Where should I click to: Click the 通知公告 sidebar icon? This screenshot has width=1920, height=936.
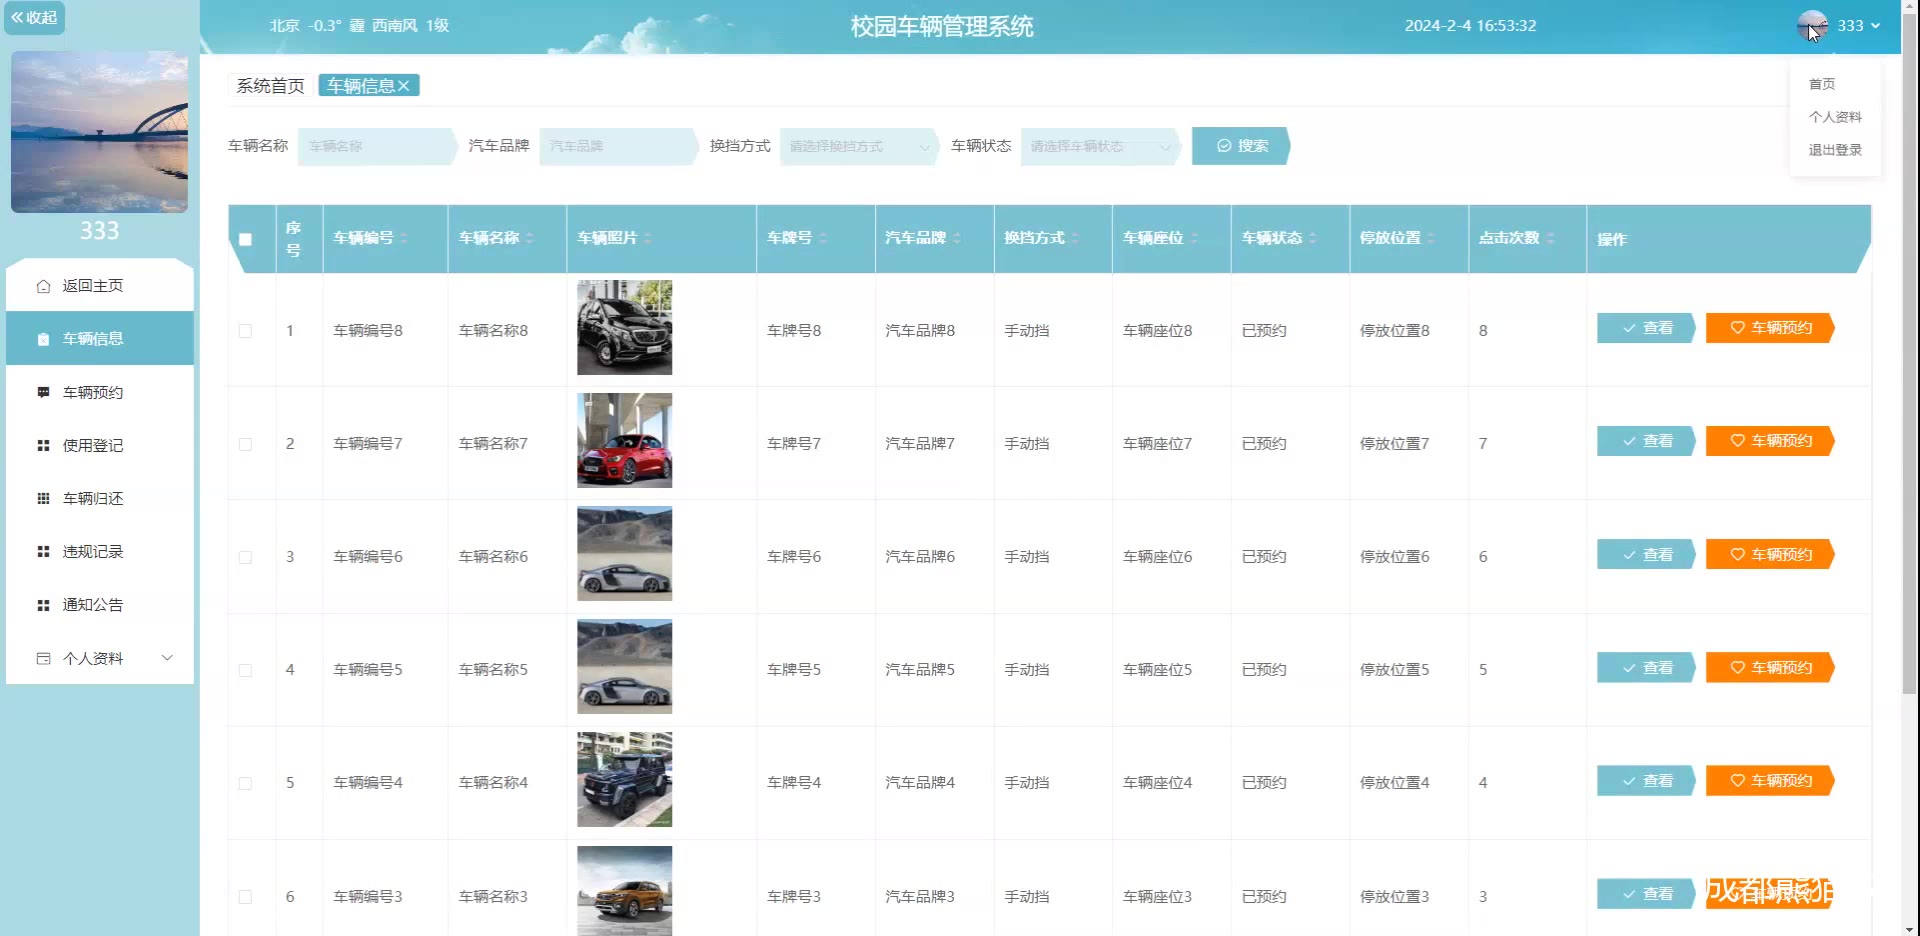click(43, 605)
